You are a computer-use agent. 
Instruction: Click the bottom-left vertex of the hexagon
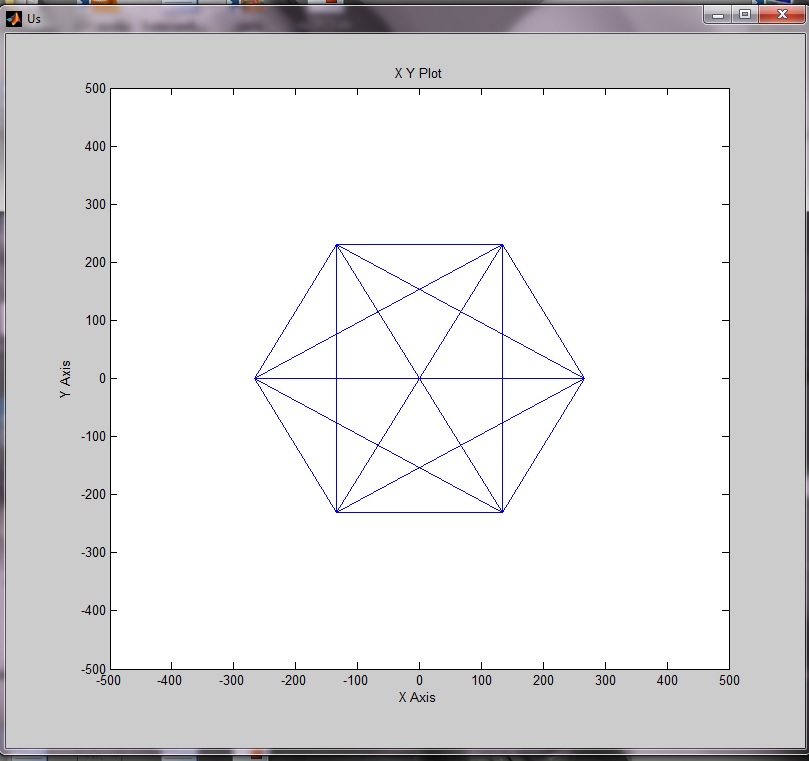pyautogui.click(x=337, y=512)
